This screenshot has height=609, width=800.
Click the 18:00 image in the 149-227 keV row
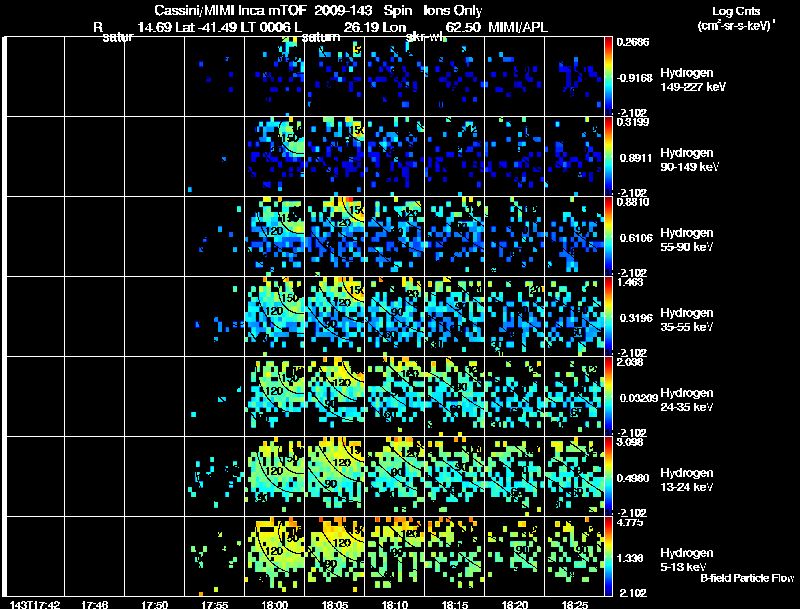(x=274, y=76)
